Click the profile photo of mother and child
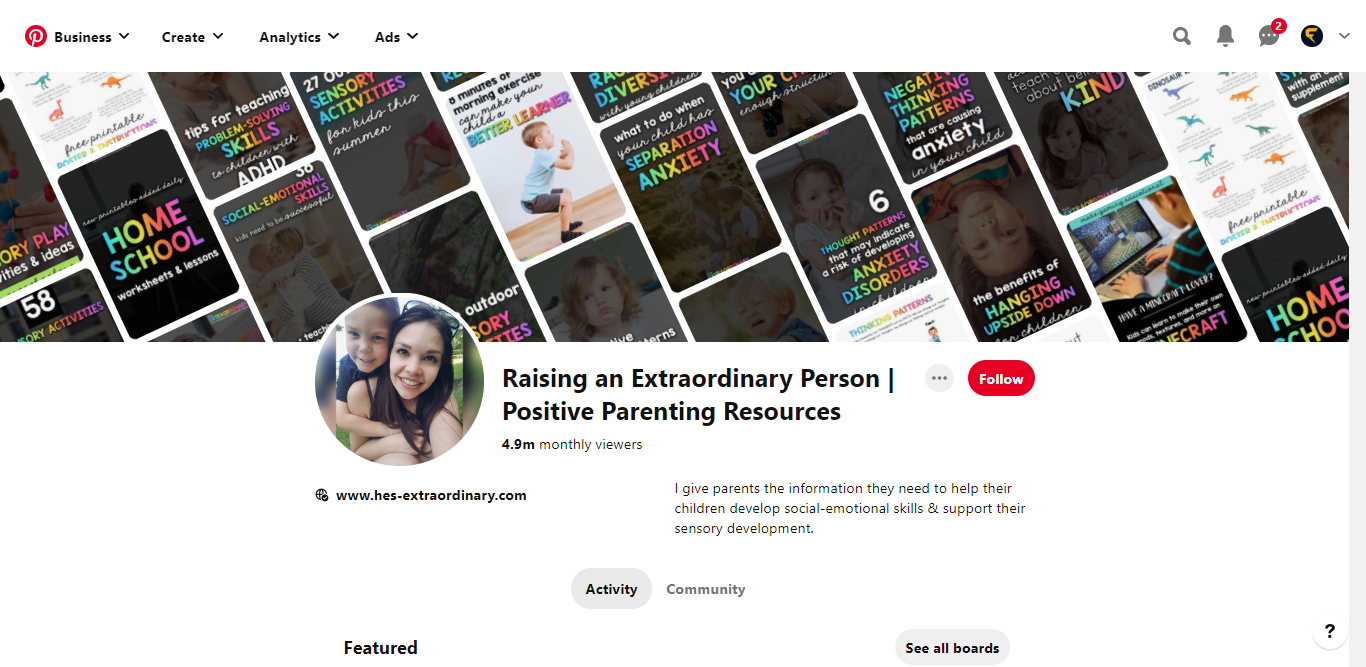The width and height of the screenshot is (1366, 667). coord(400,380)
